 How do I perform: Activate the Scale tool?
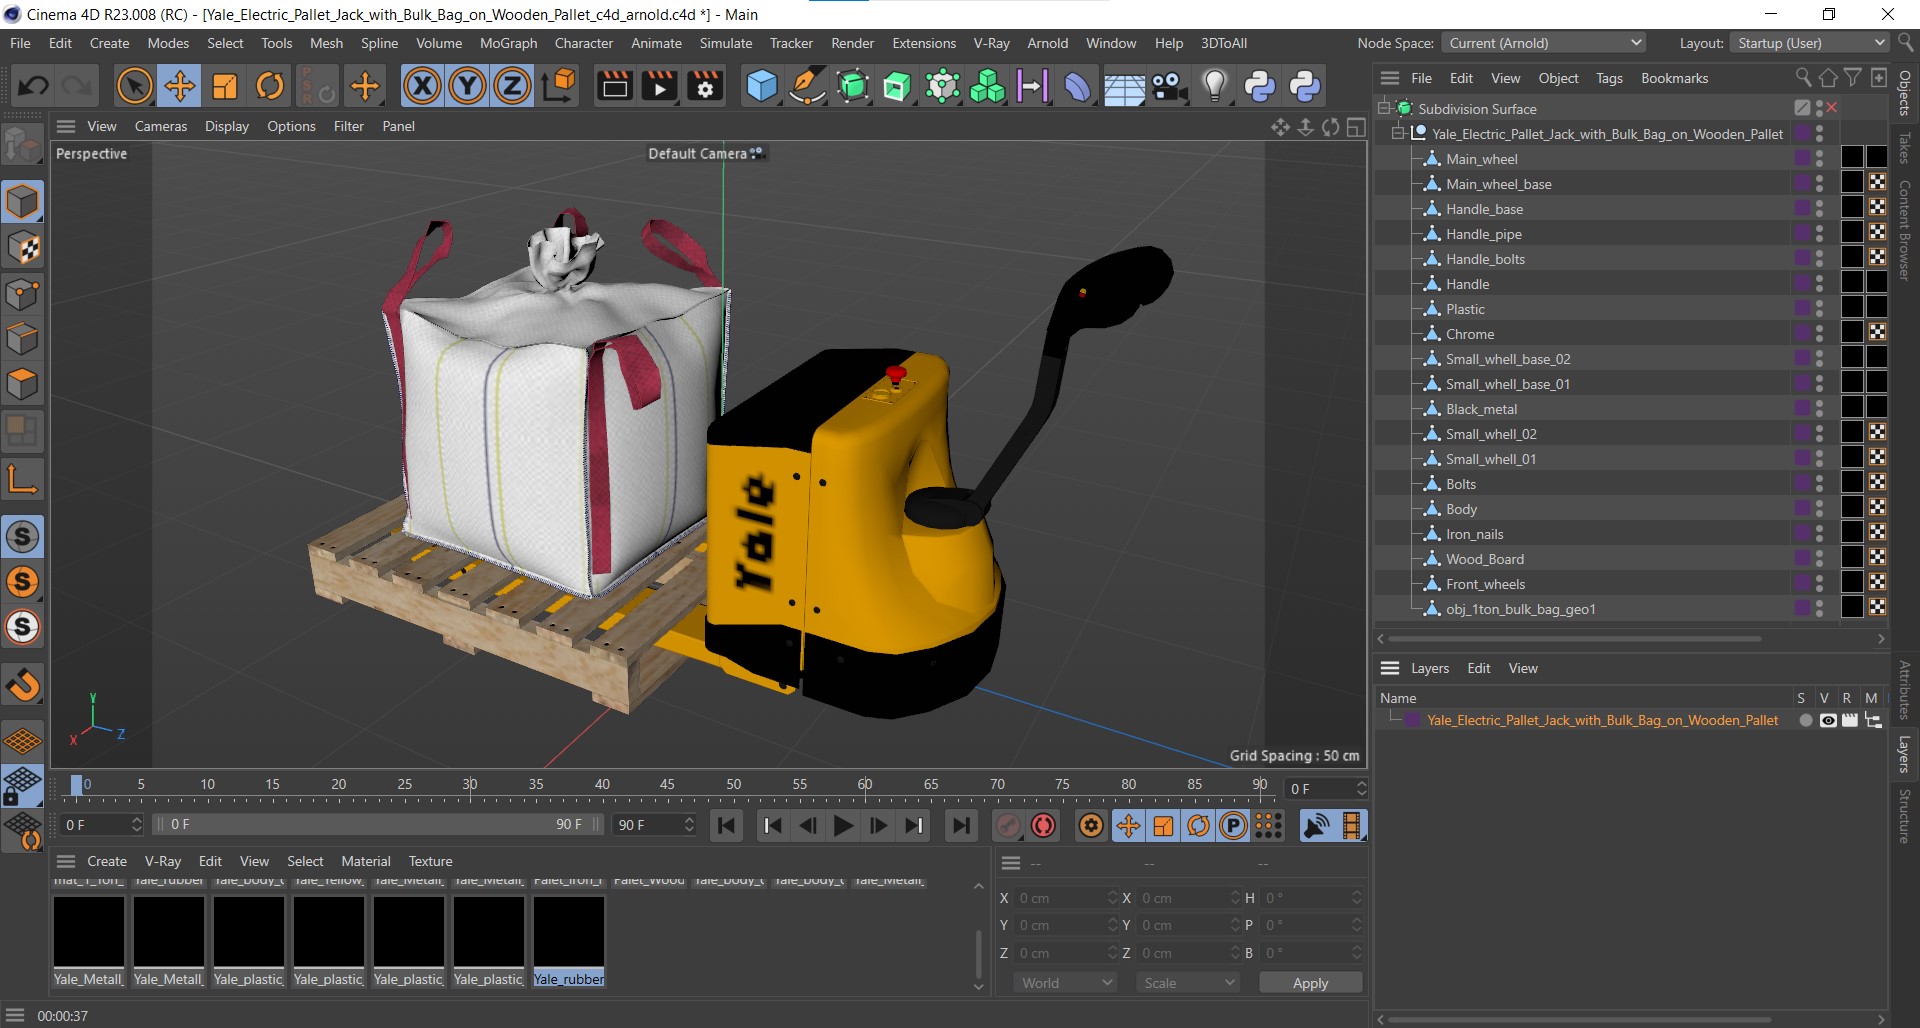tap(225, 86)
